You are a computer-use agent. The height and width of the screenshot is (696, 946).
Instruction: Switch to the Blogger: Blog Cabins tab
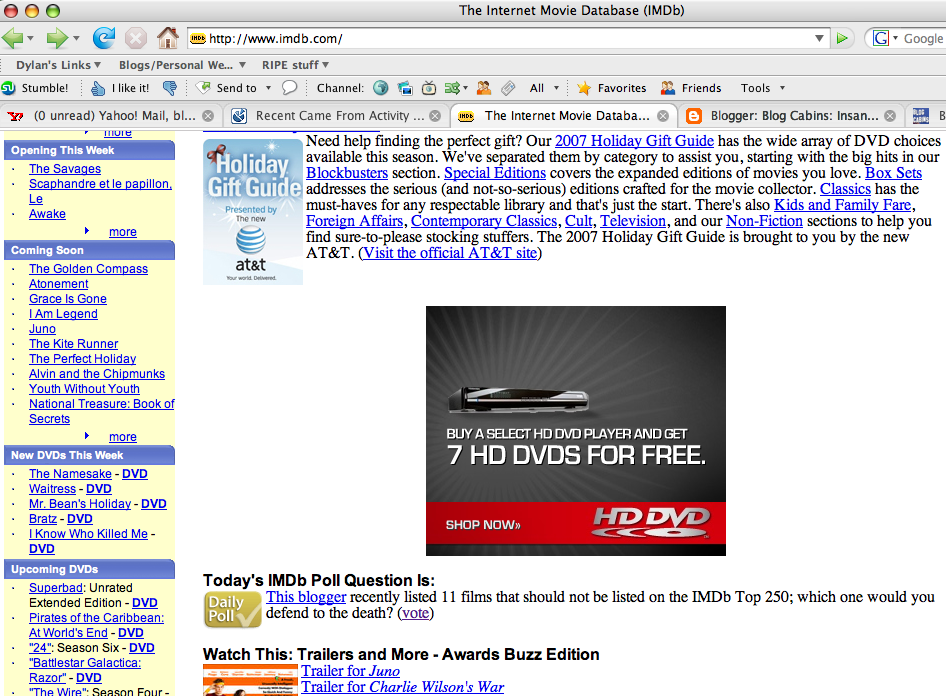(x=793, y=116)
